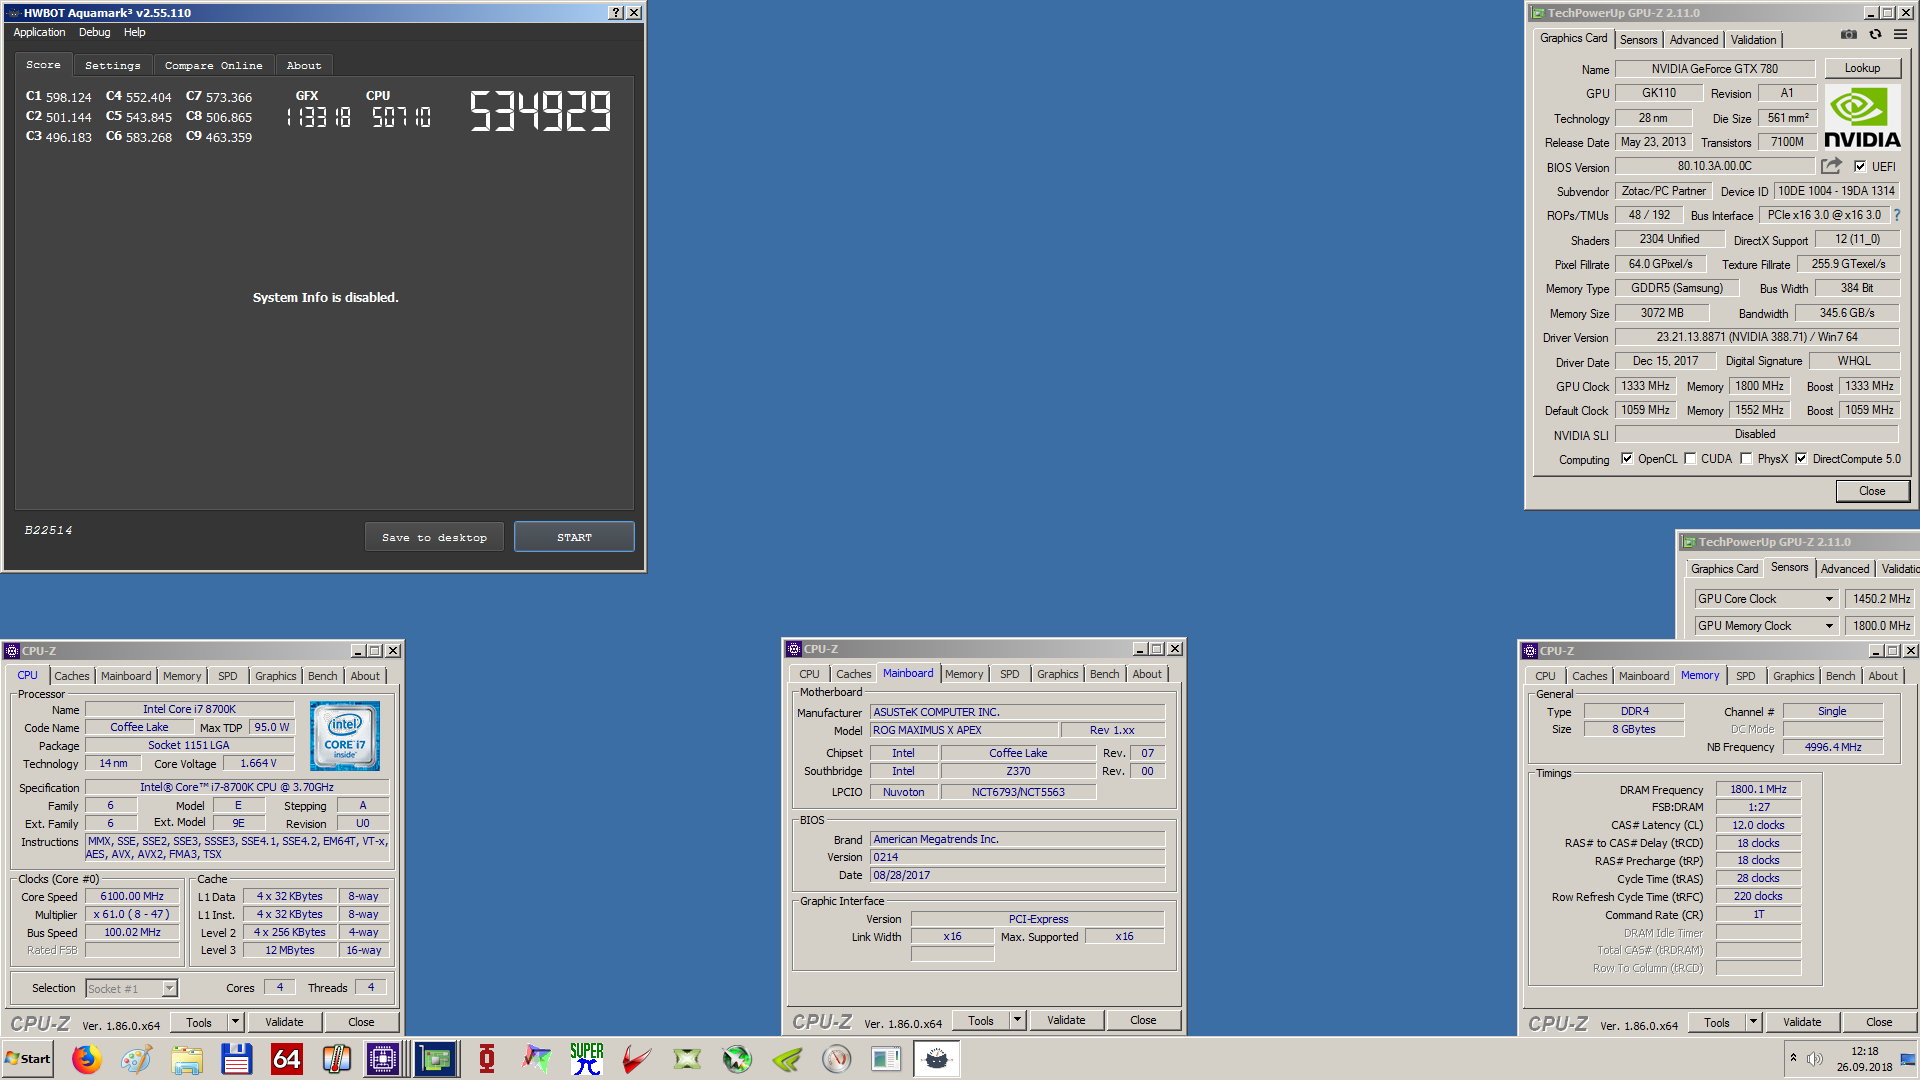
Task: Toggle the DirectCompute 5.0 checkbox
Action: coord(1801,459)
